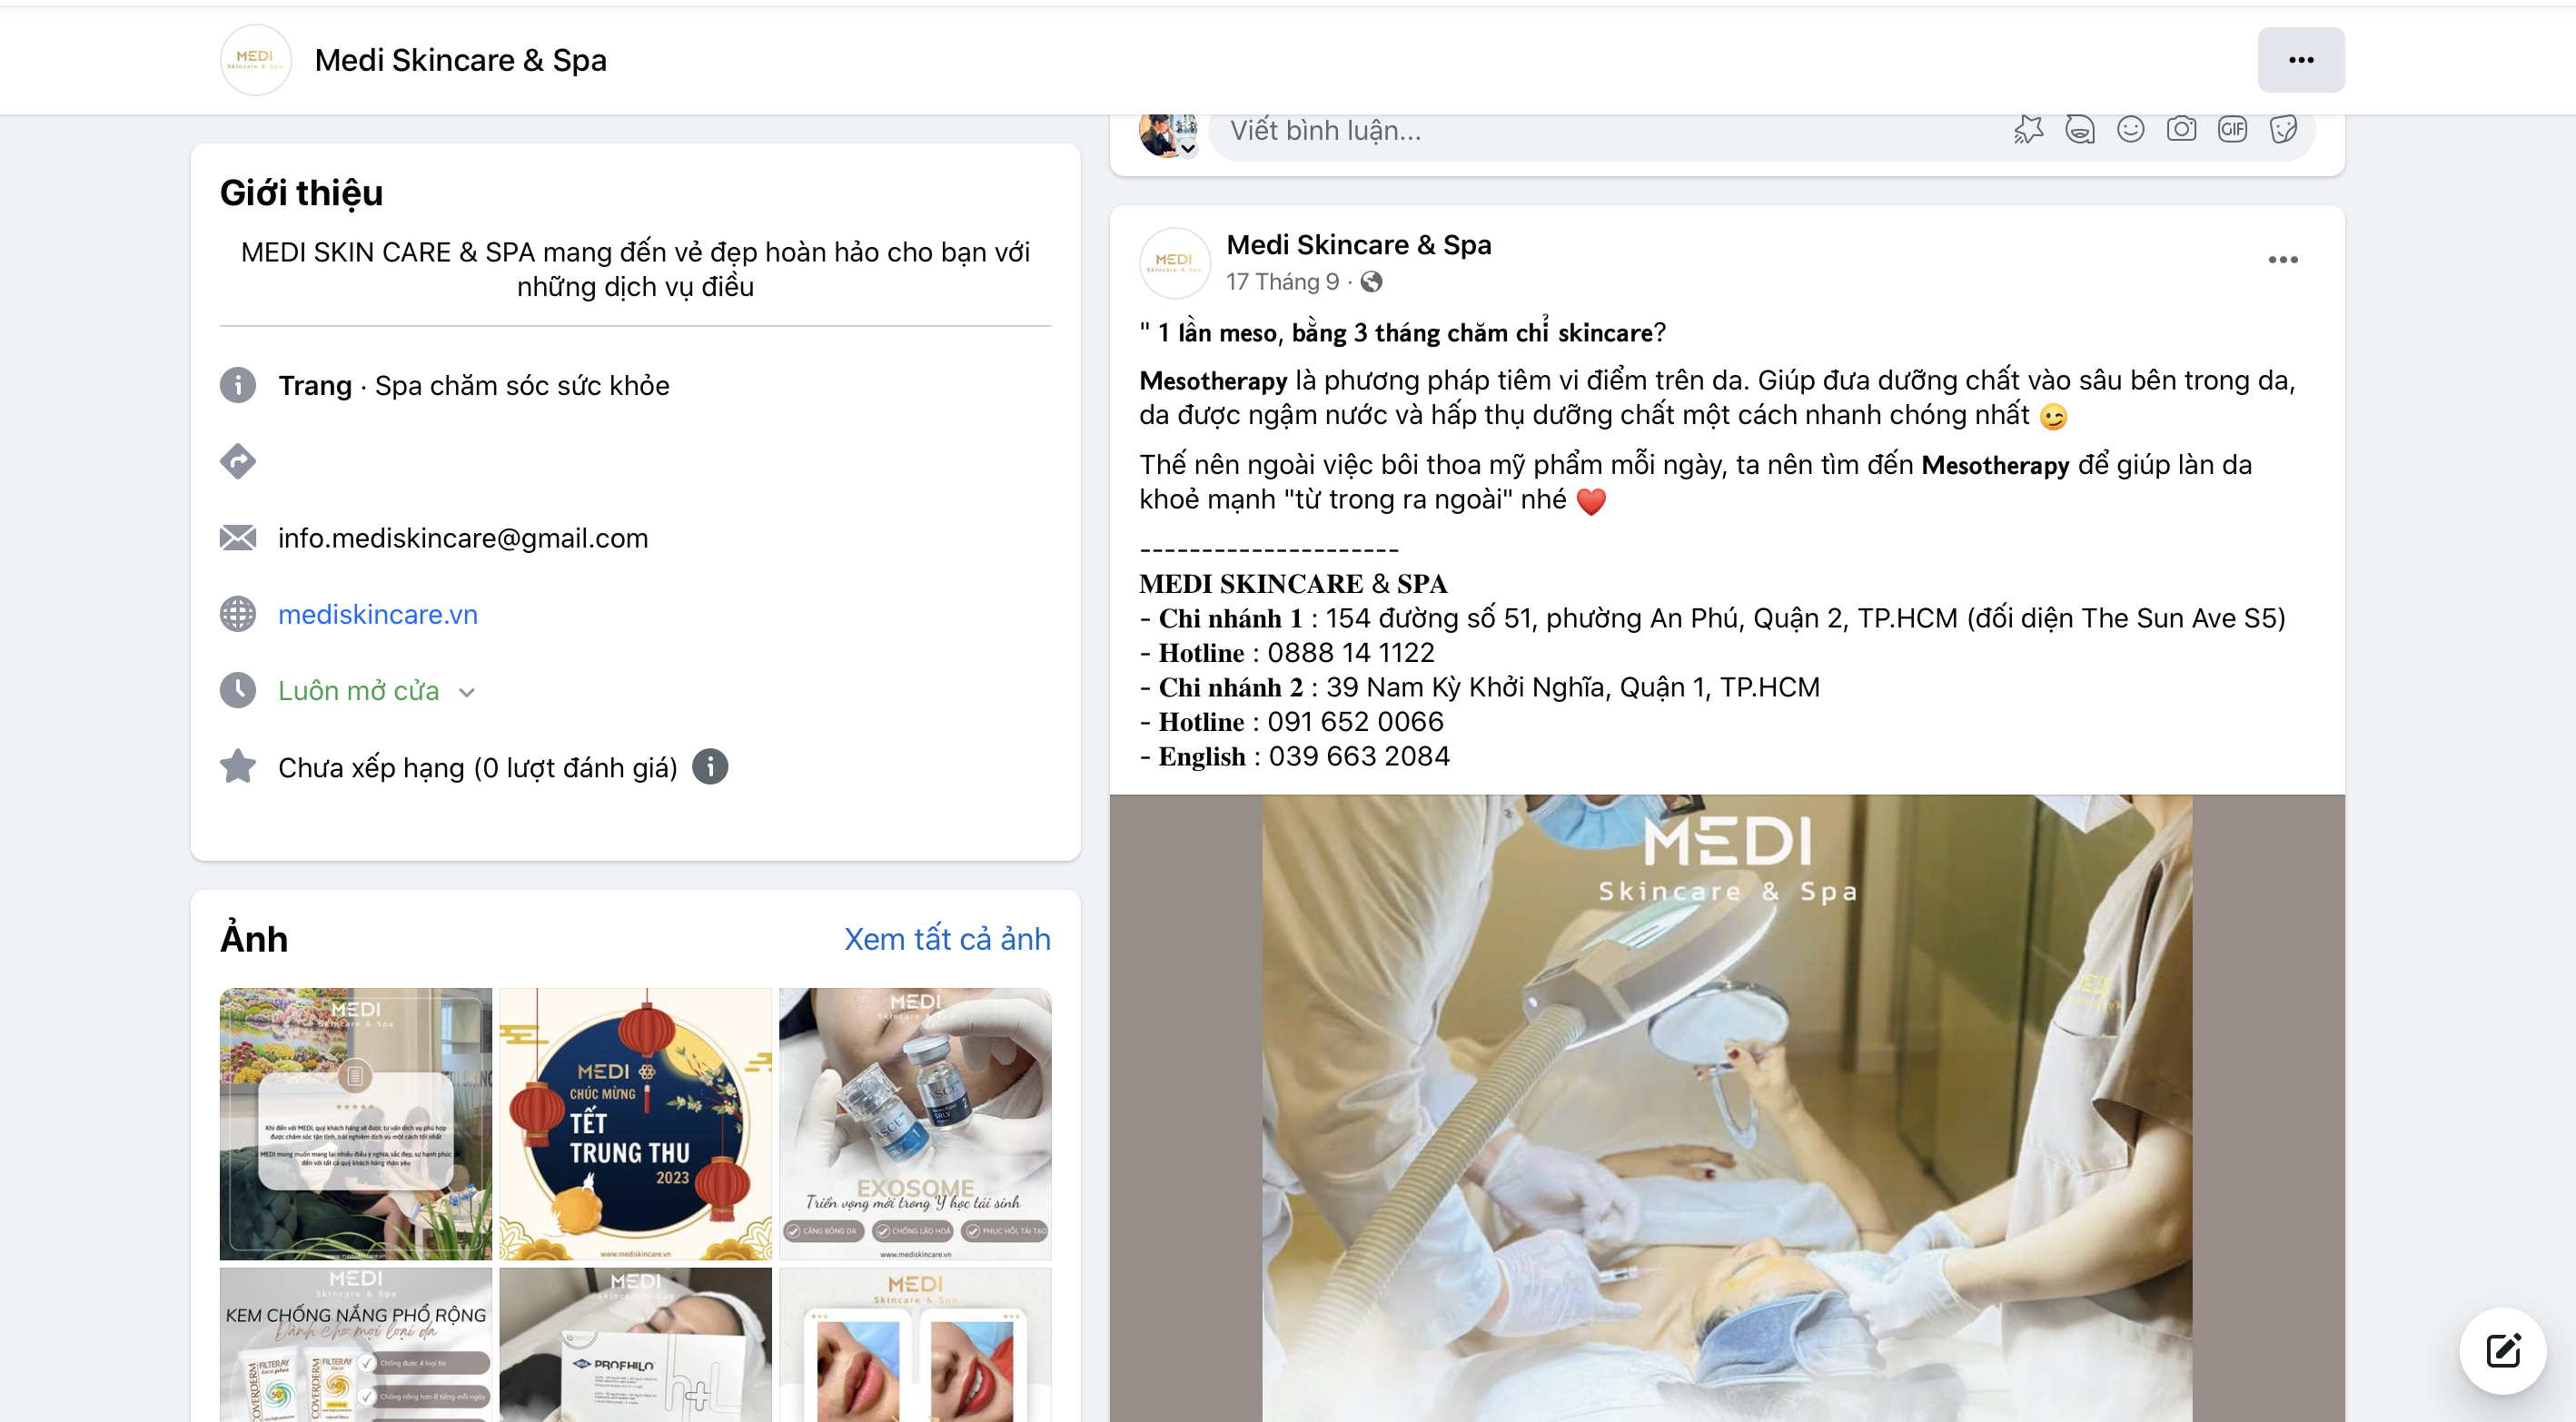Open the Exosome product photo thumbnail
2576x1422 pixels.
[x=914, y=1123]
